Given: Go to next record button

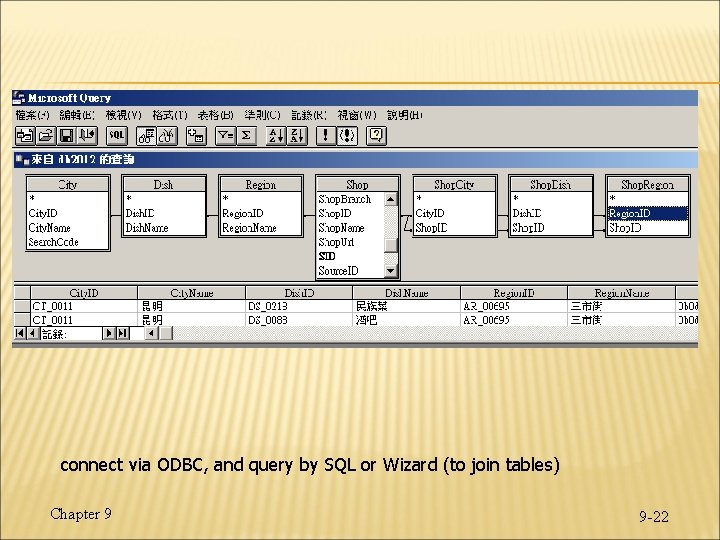Looking at the screenshot, I should click(108, 333).
